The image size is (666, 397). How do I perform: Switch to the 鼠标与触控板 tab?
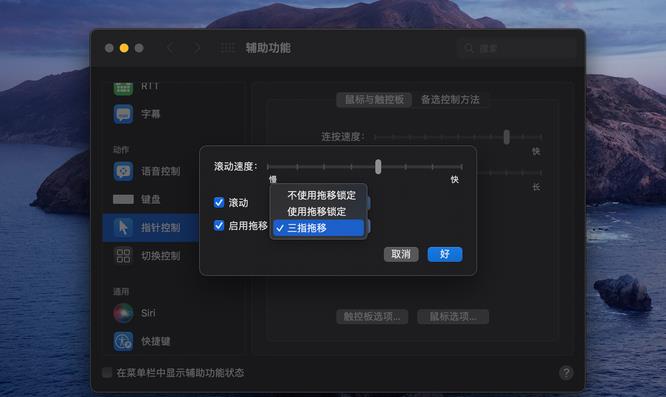(x=374, y=100)
